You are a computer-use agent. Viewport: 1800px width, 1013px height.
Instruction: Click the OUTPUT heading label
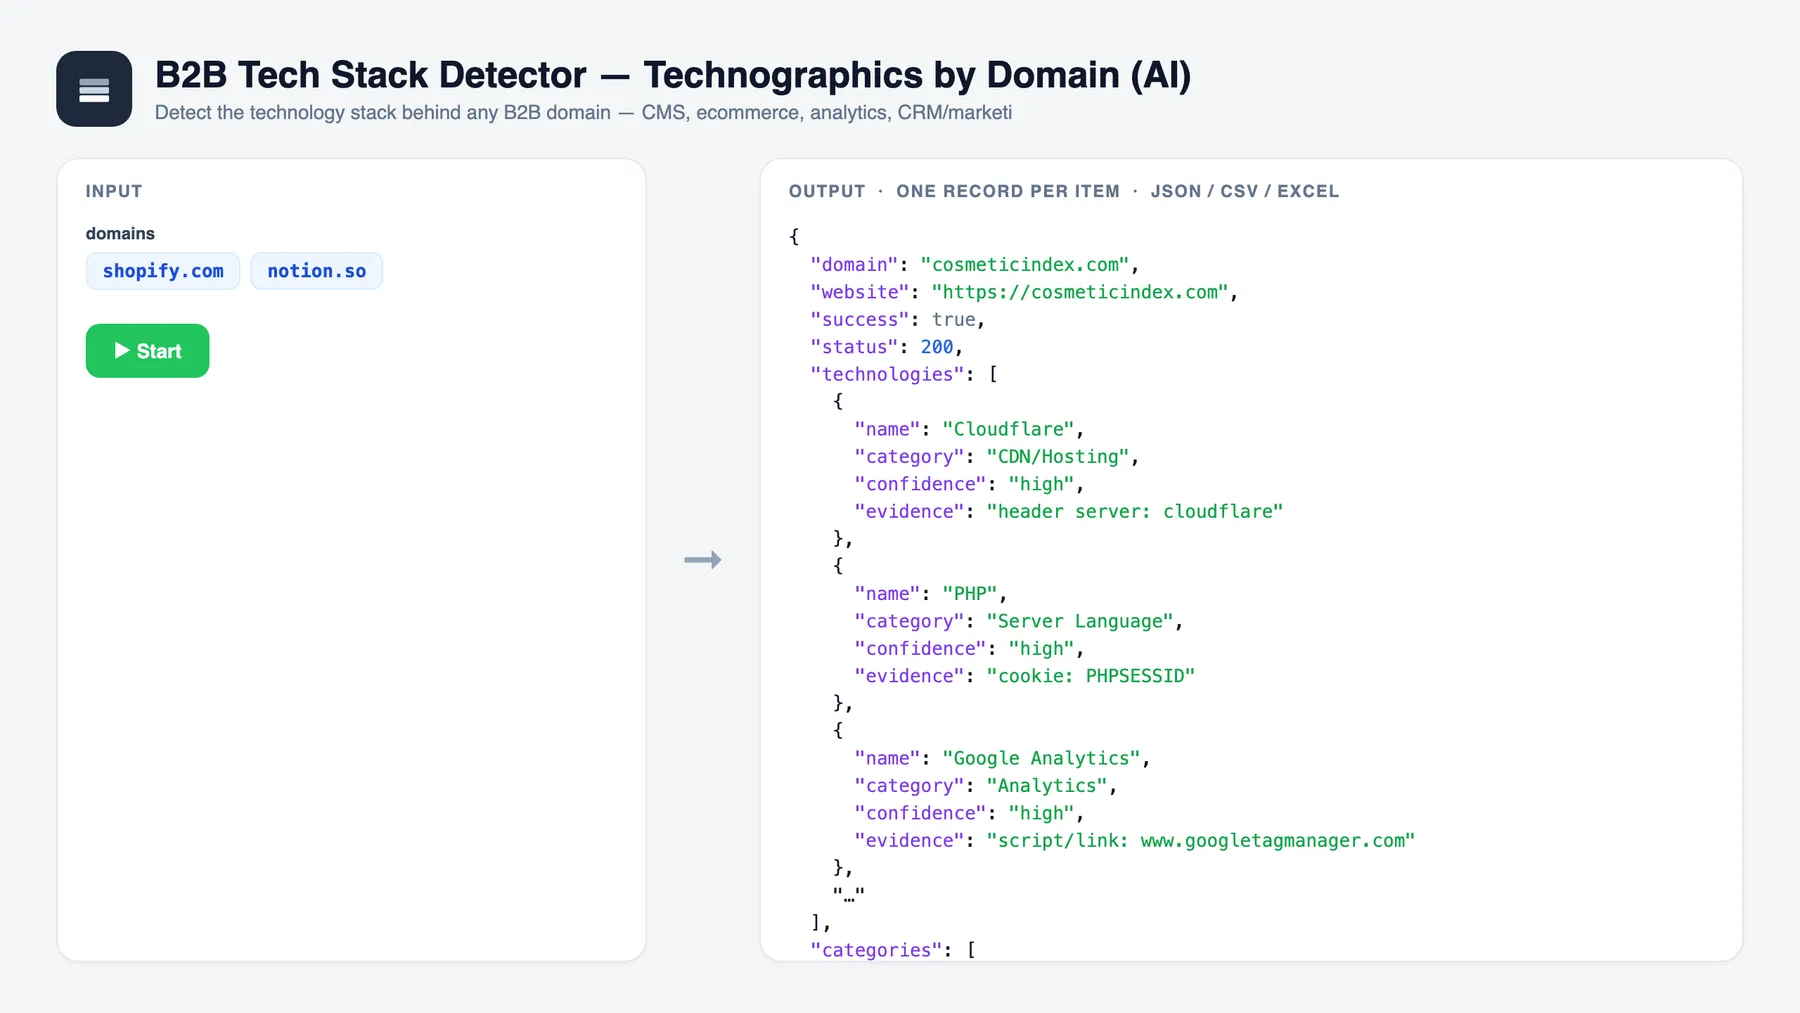click(x=827, y=191)
